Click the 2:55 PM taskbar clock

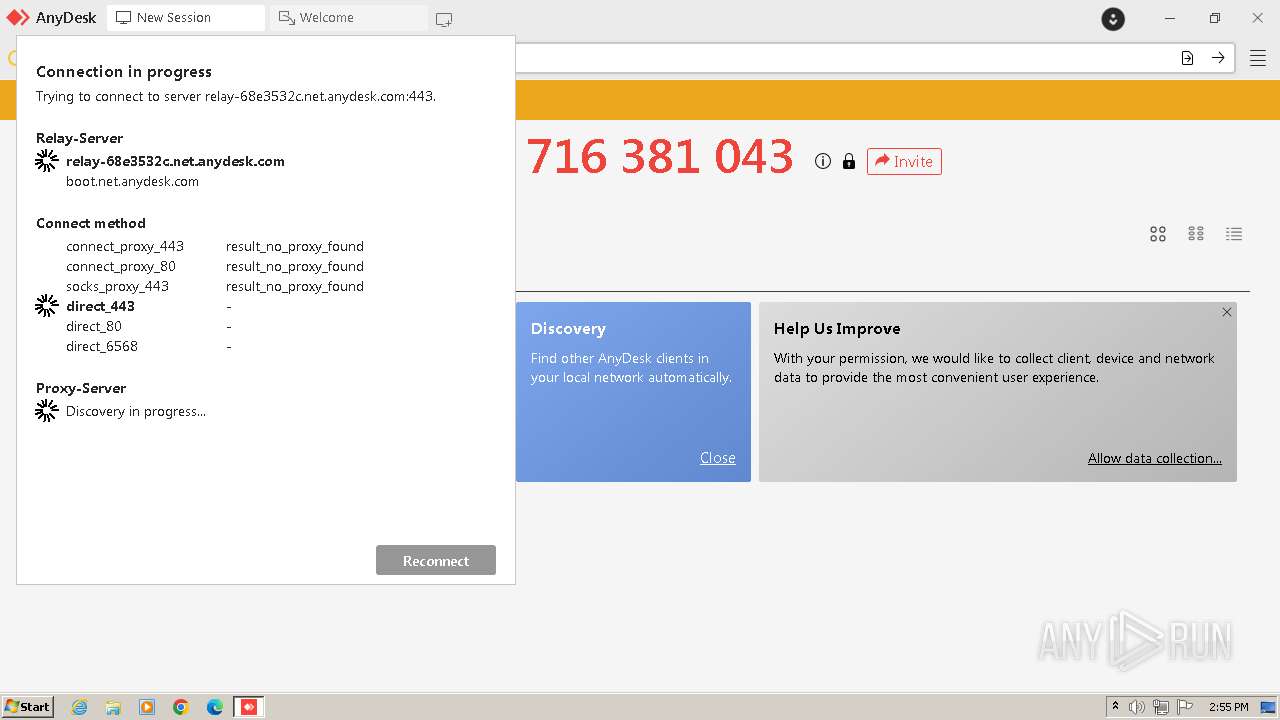[1228, 707]
